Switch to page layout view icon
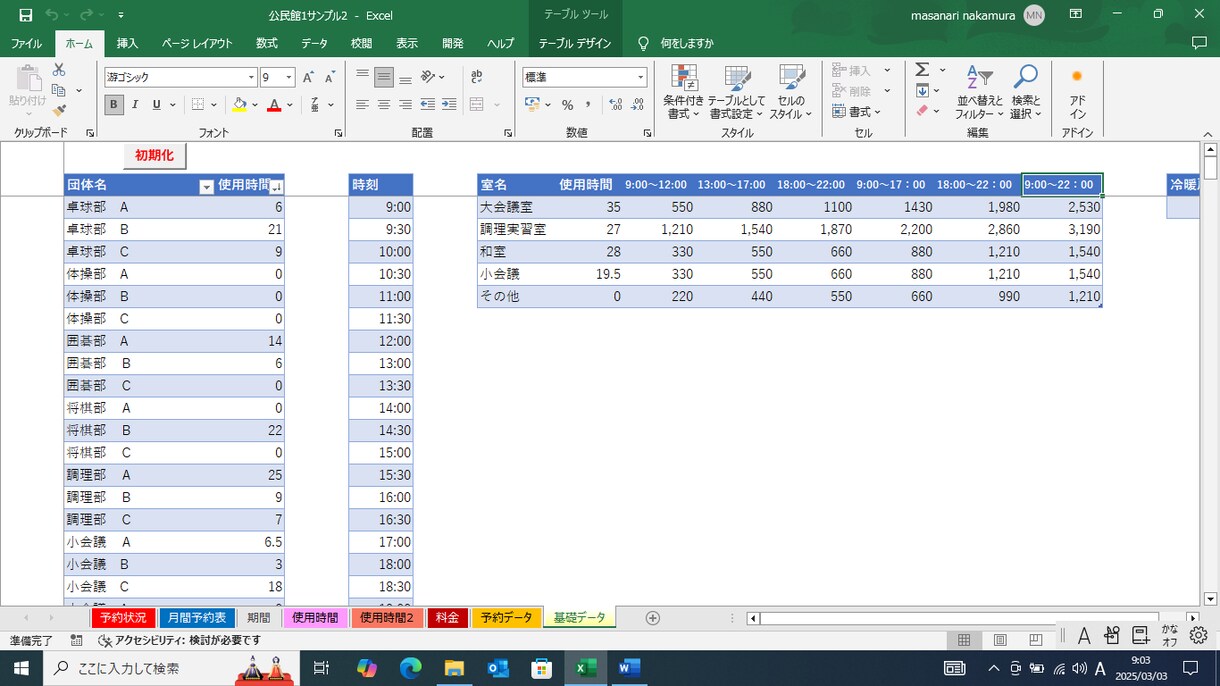This screenshot has height=686, width=1220. 1000,640
